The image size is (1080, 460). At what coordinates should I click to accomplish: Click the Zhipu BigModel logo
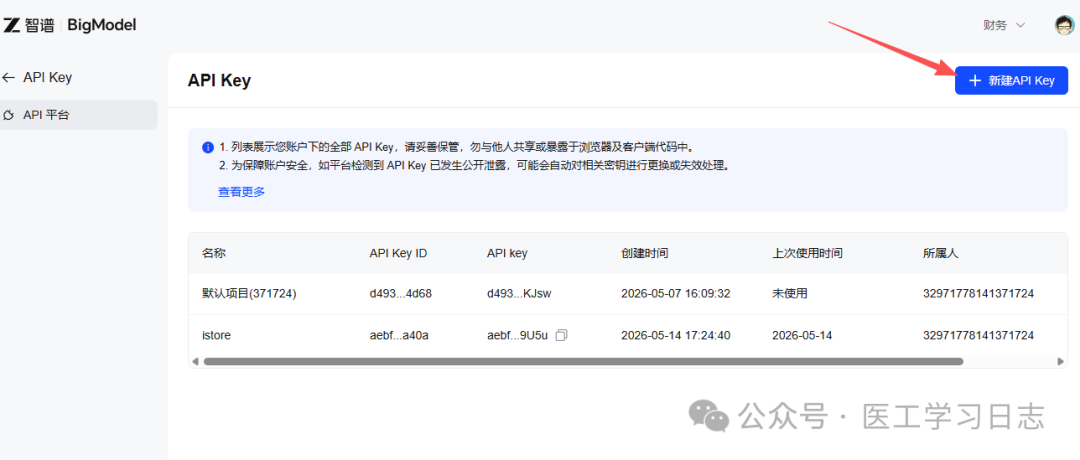(x=69, y=25)
